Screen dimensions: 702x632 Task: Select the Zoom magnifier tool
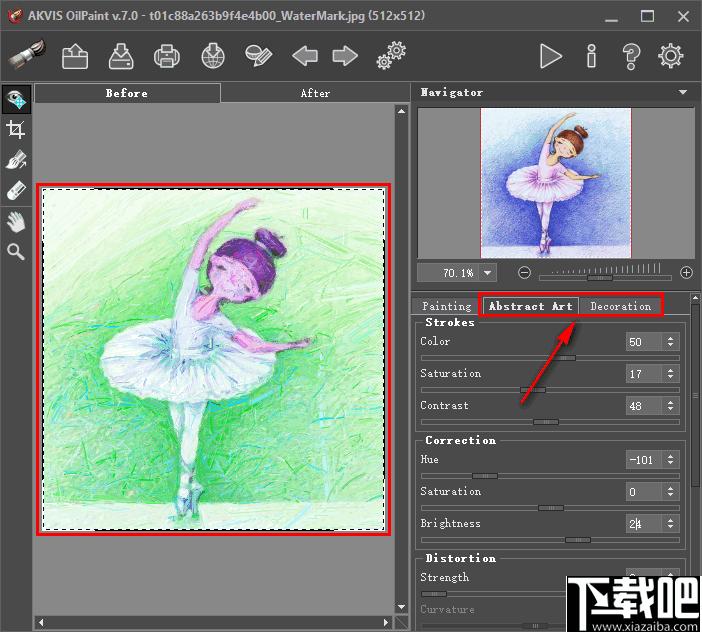coord(15,252)
